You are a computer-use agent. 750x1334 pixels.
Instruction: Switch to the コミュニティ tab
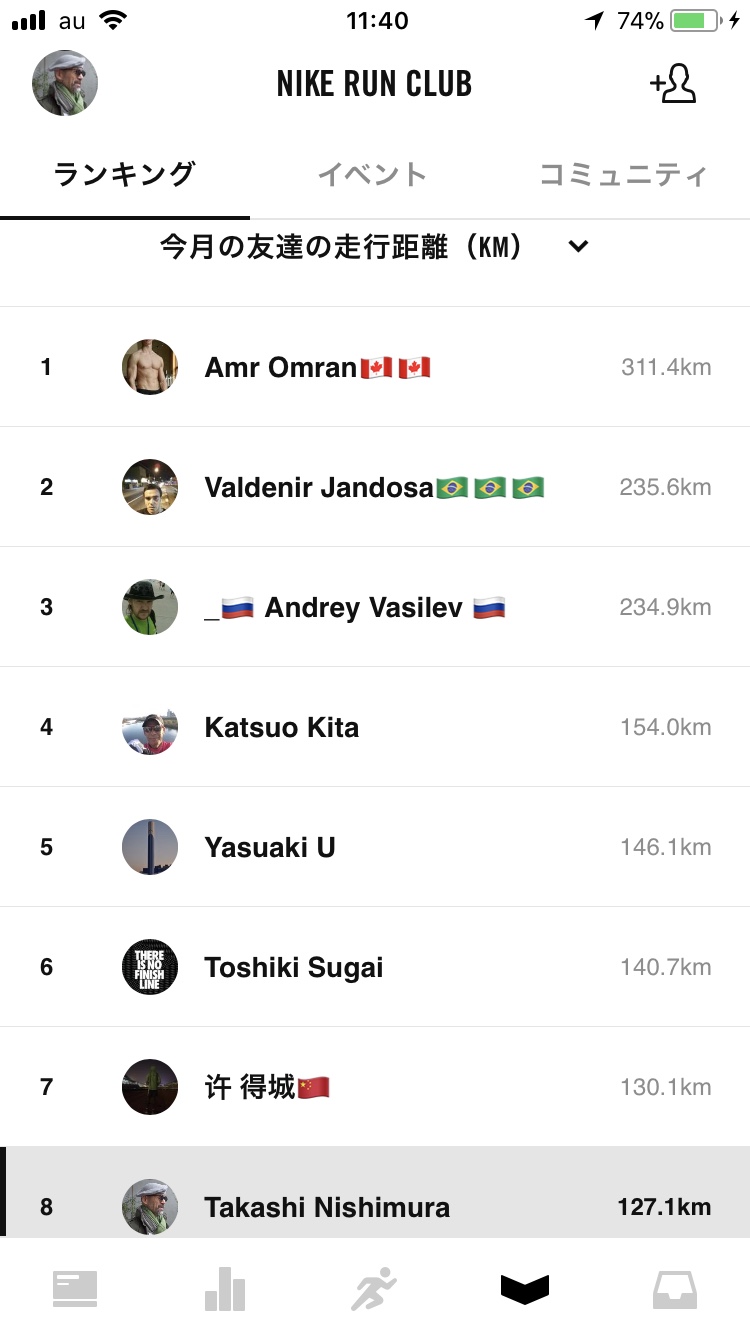coord(623,175)
